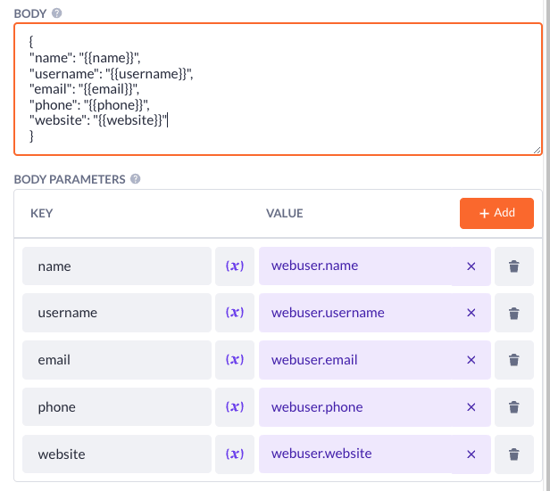
Task: Clear the webuser.email value
Action: point(471,360)
